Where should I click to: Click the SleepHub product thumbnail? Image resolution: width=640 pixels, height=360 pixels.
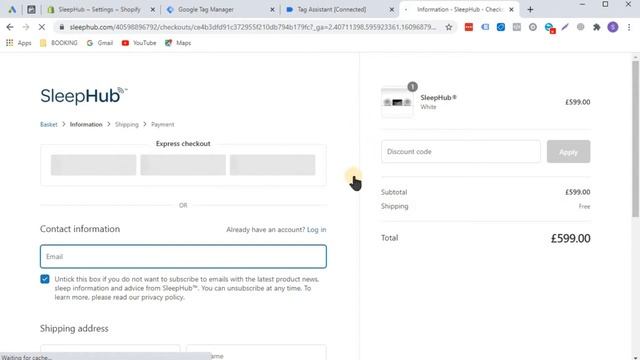[x=397, y=102]
